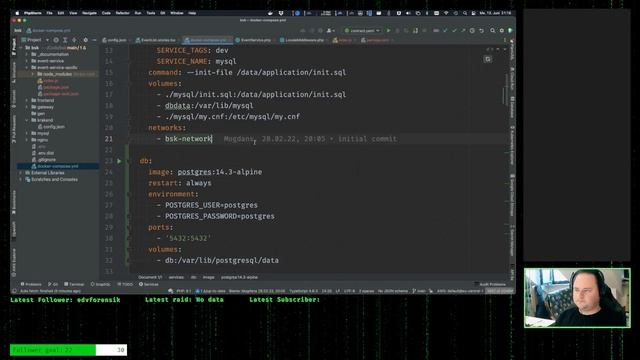Screen dimensions: 640x360
Task: Expand the _documentation folder
Action: (27, 54)
